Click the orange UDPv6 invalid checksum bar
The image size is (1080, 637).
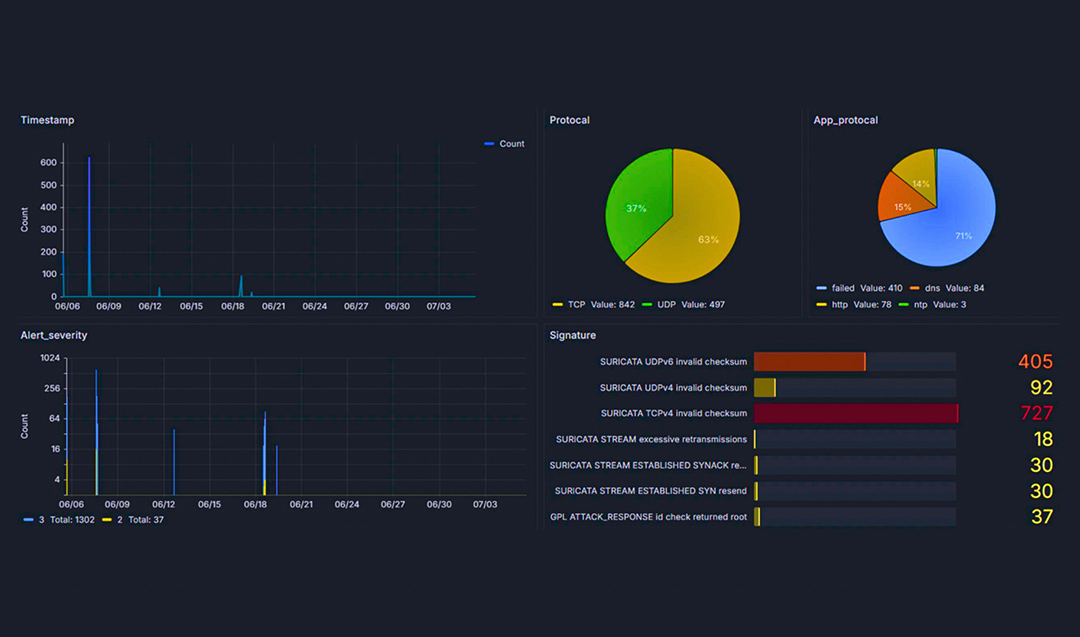pyautogui.click(x=810, y=362)
